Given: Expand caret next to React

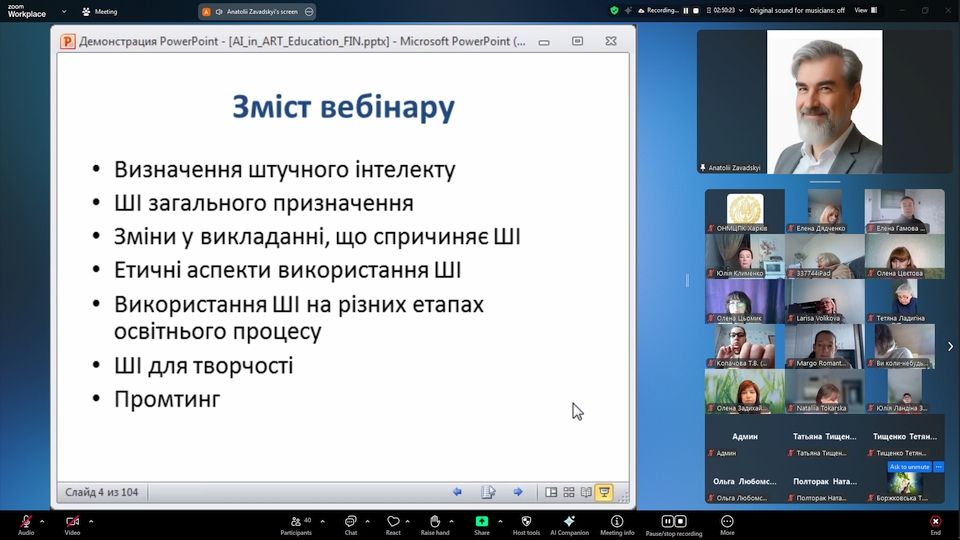Looking at the screenshot, I should [407, 522].
